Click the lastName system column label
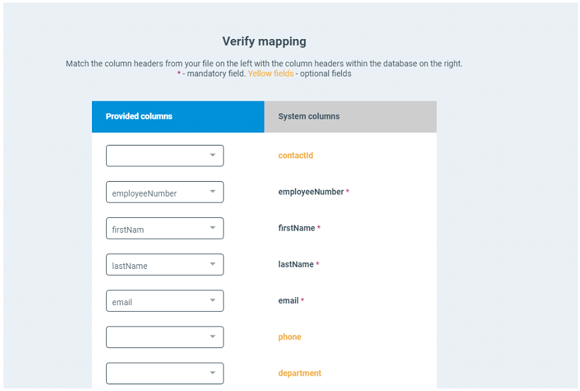 pyautogui.click(x=298, y=264)
